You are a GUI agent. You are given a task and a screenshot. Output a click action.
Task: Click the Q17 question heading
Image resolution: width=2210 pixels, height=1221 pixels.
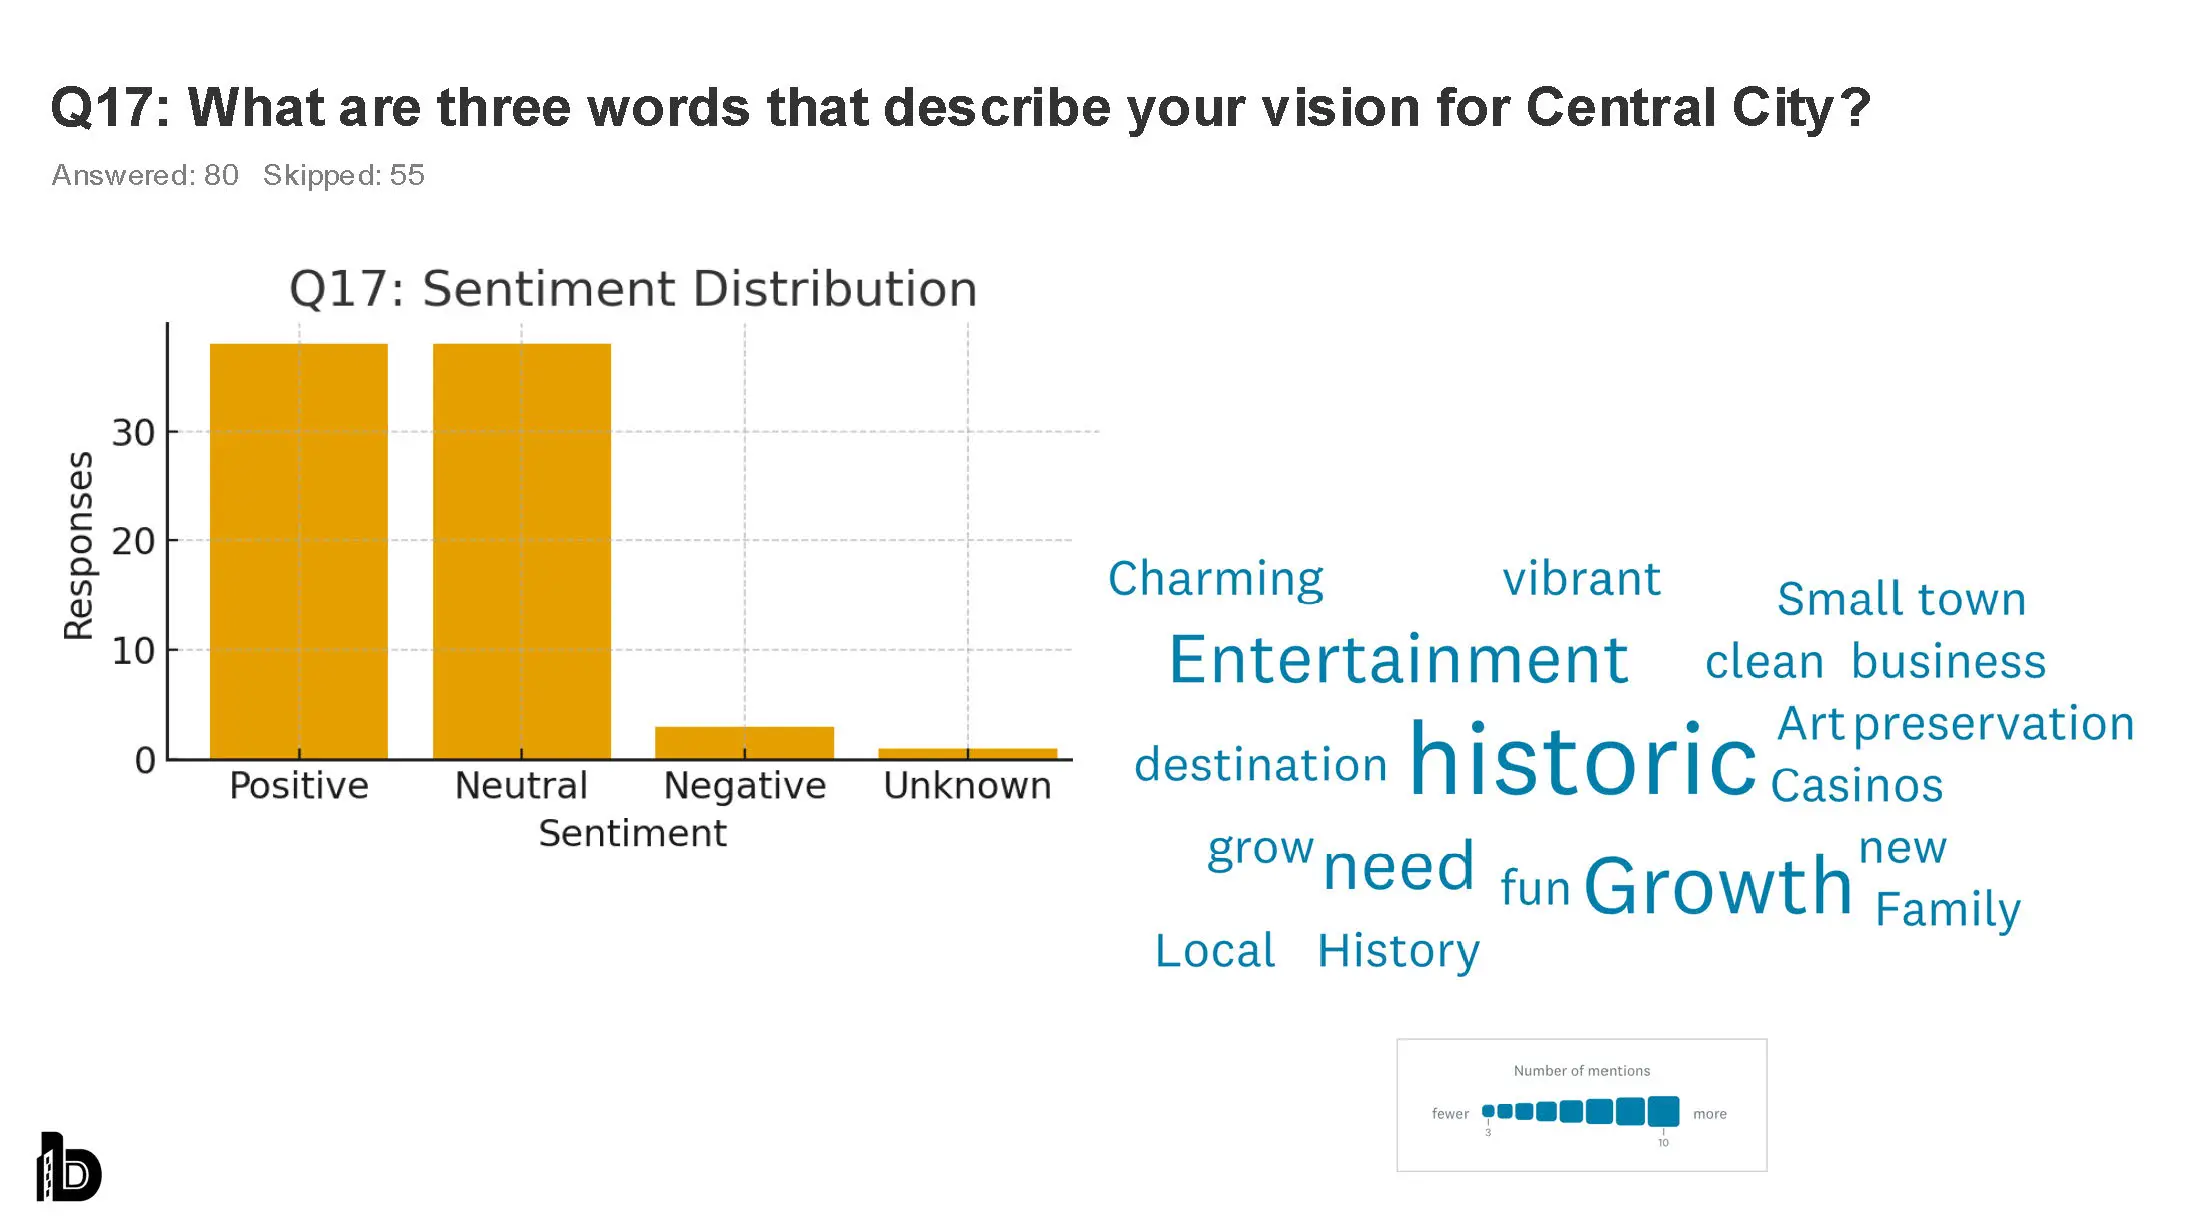click(960, 107)
